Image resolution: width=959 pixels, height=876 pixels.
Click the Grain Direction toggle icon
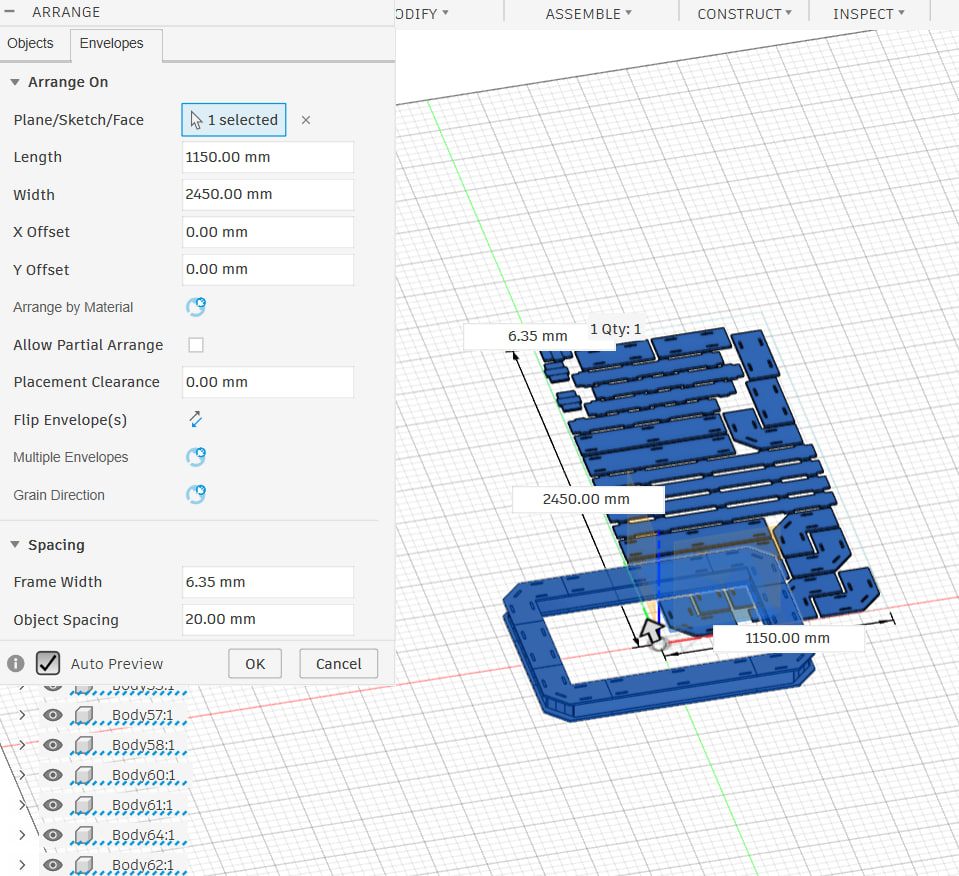(x=196, y=494)
